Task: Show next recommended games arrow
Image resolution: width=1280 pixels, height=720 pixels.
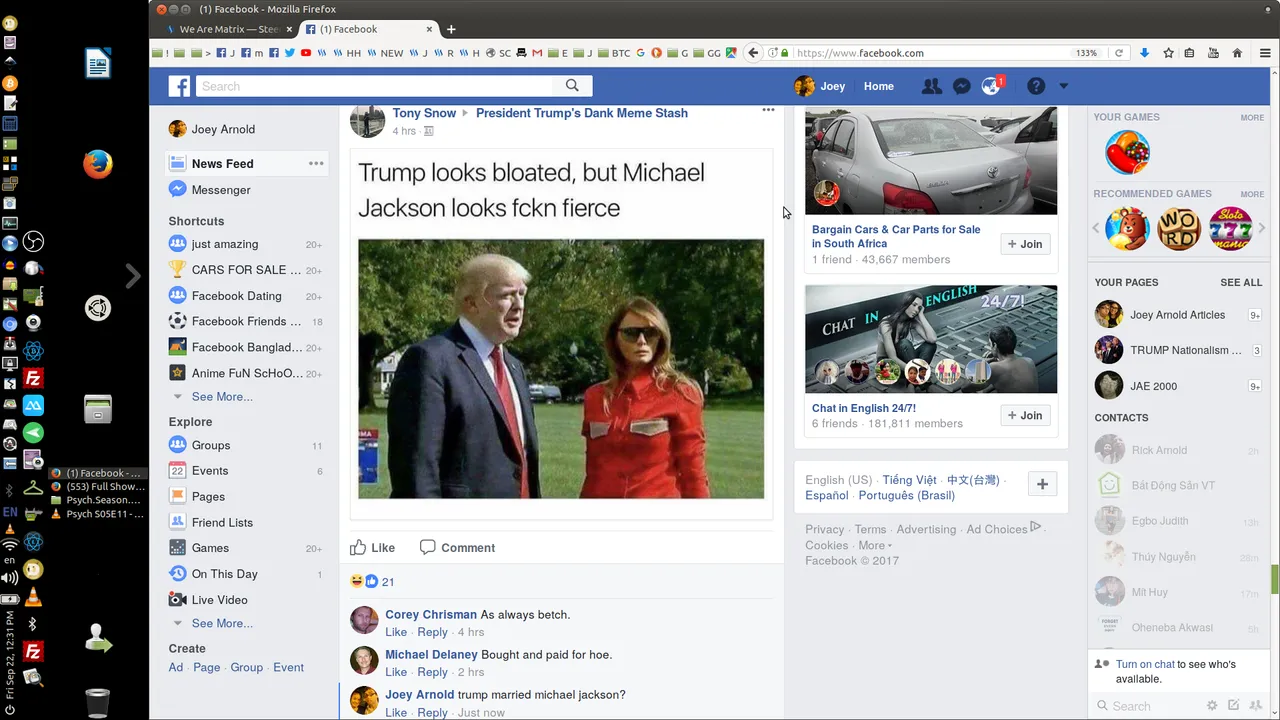Action: click(x=1261, y=229)
